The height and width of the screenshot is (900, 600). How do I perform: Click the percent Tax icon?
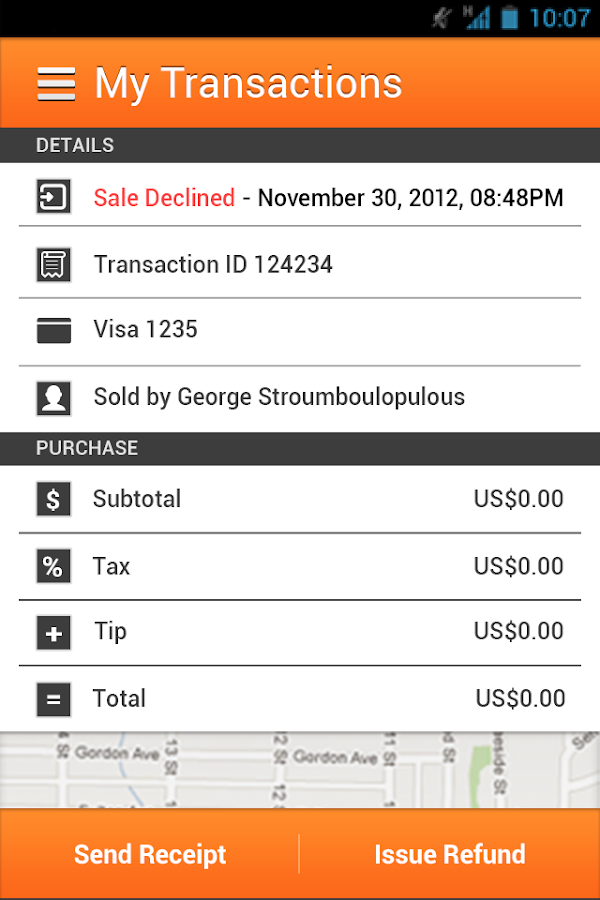[x=53, y=567]
